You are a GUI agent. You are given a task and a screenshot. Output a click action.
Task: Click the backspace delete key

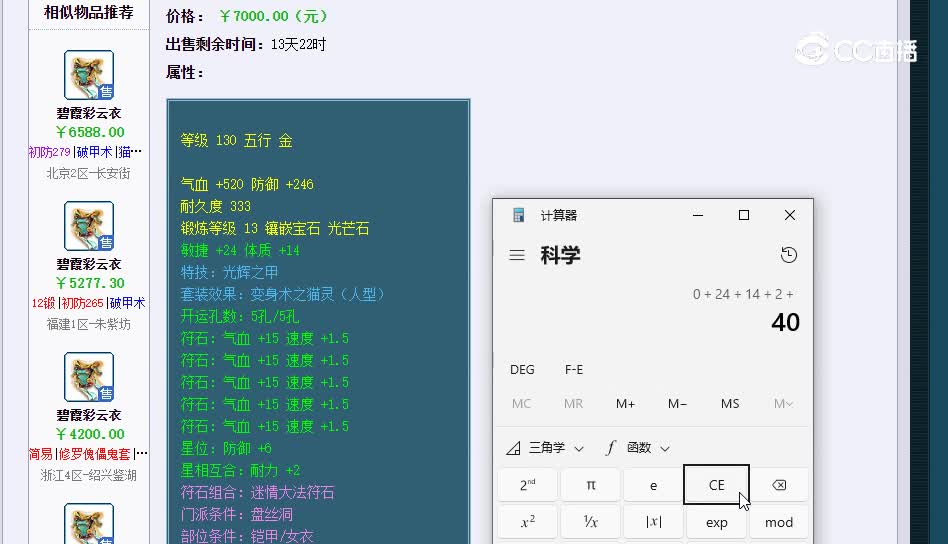click(779, 485)
